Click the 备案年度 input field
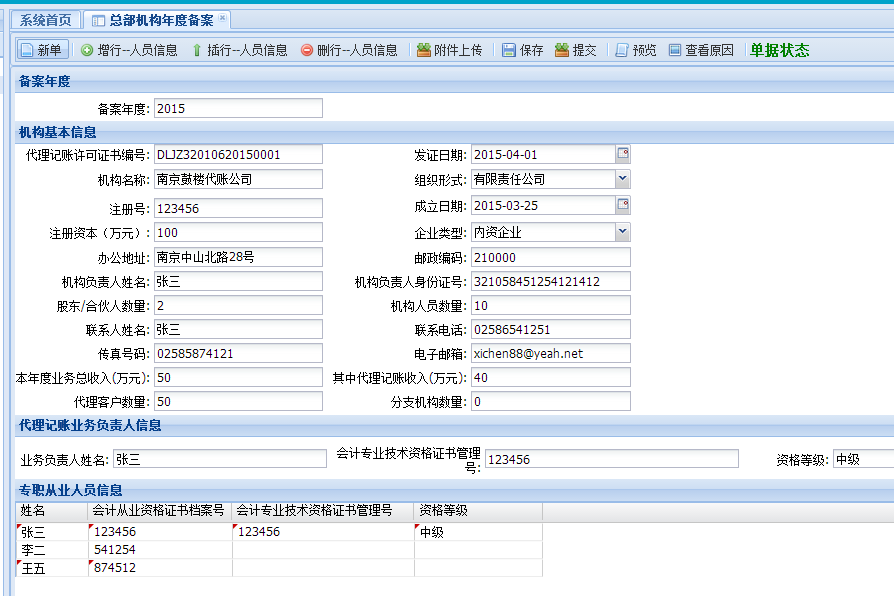This screenshot has width=894, height=596. 237,106
